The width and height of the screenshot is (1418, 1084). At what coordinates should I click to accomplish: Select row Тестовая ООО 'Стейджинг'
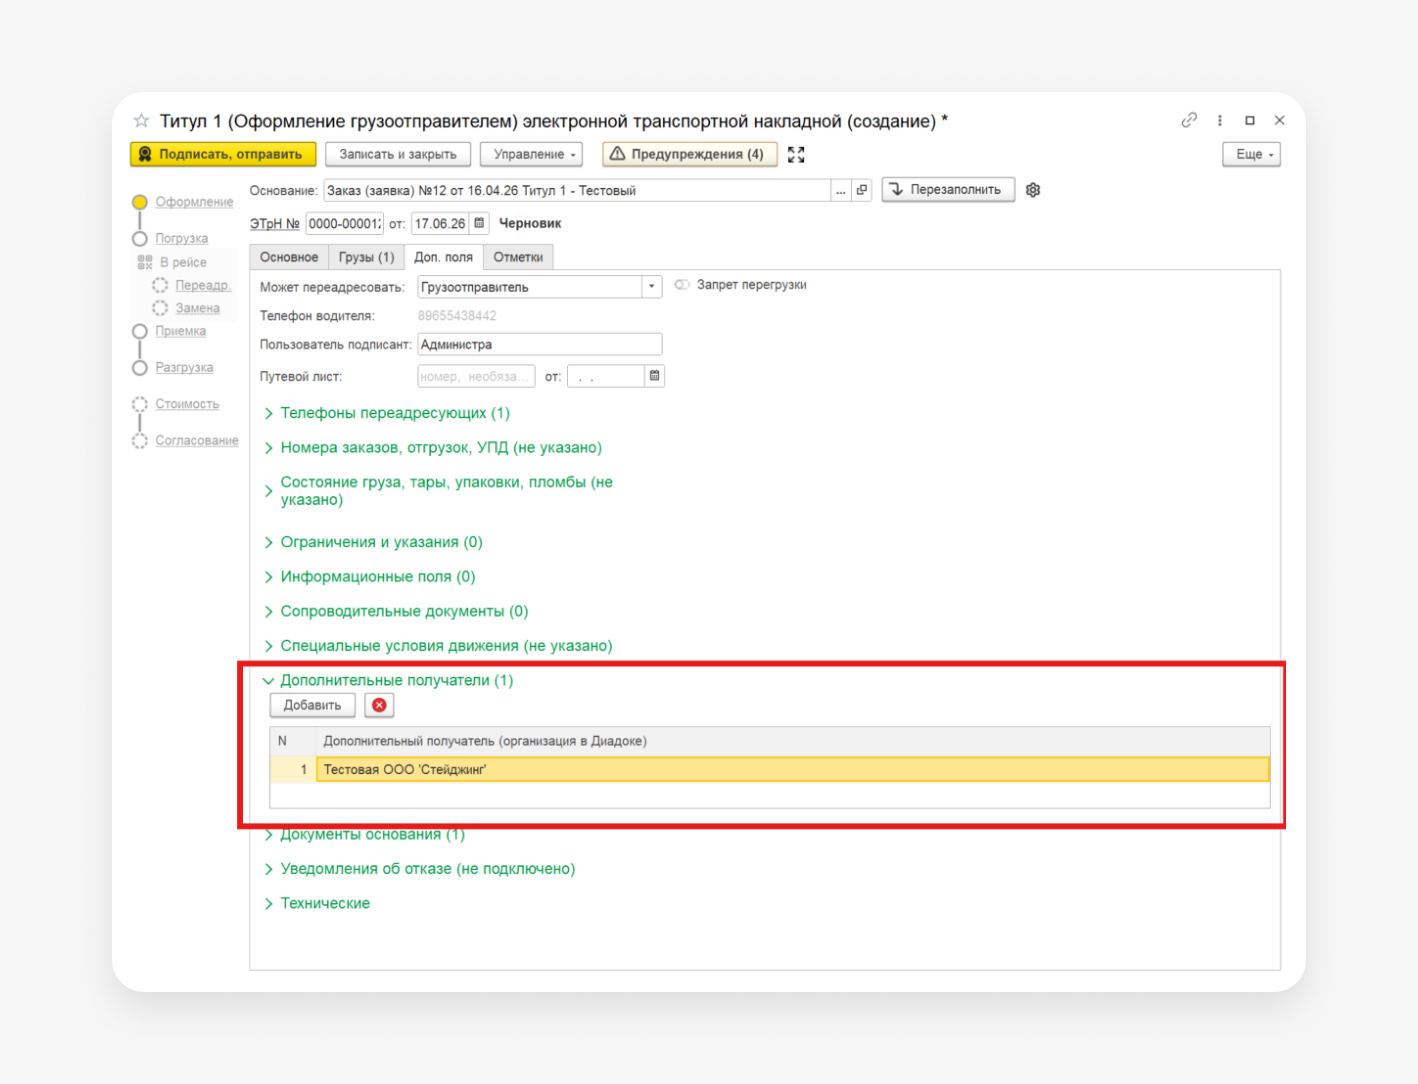(x=770, y=769)
